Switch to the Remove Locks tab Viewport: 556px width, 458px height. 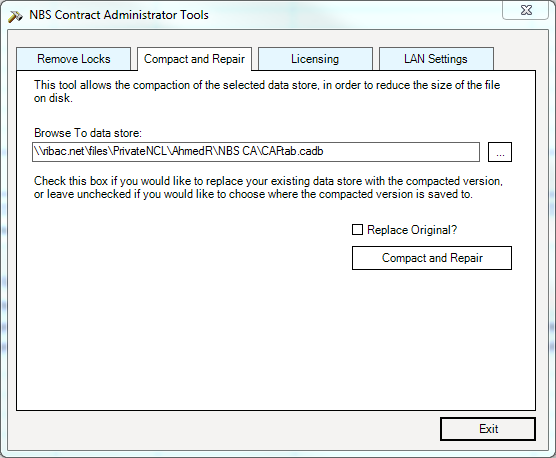point(73,59)
